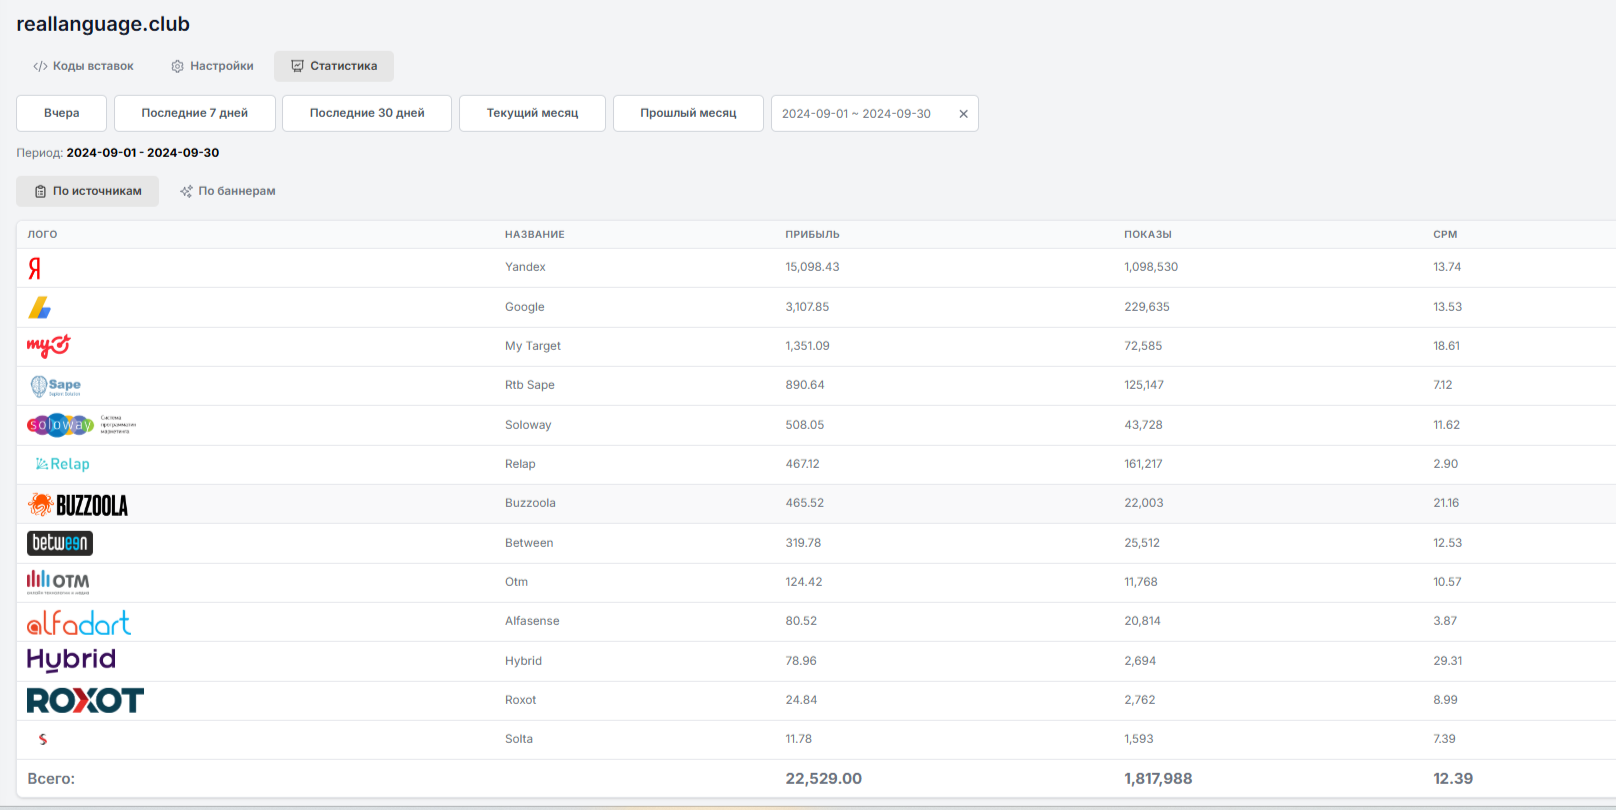
Task: Click Hybrid CPM value 29.31
Action: click(1447, 661)
